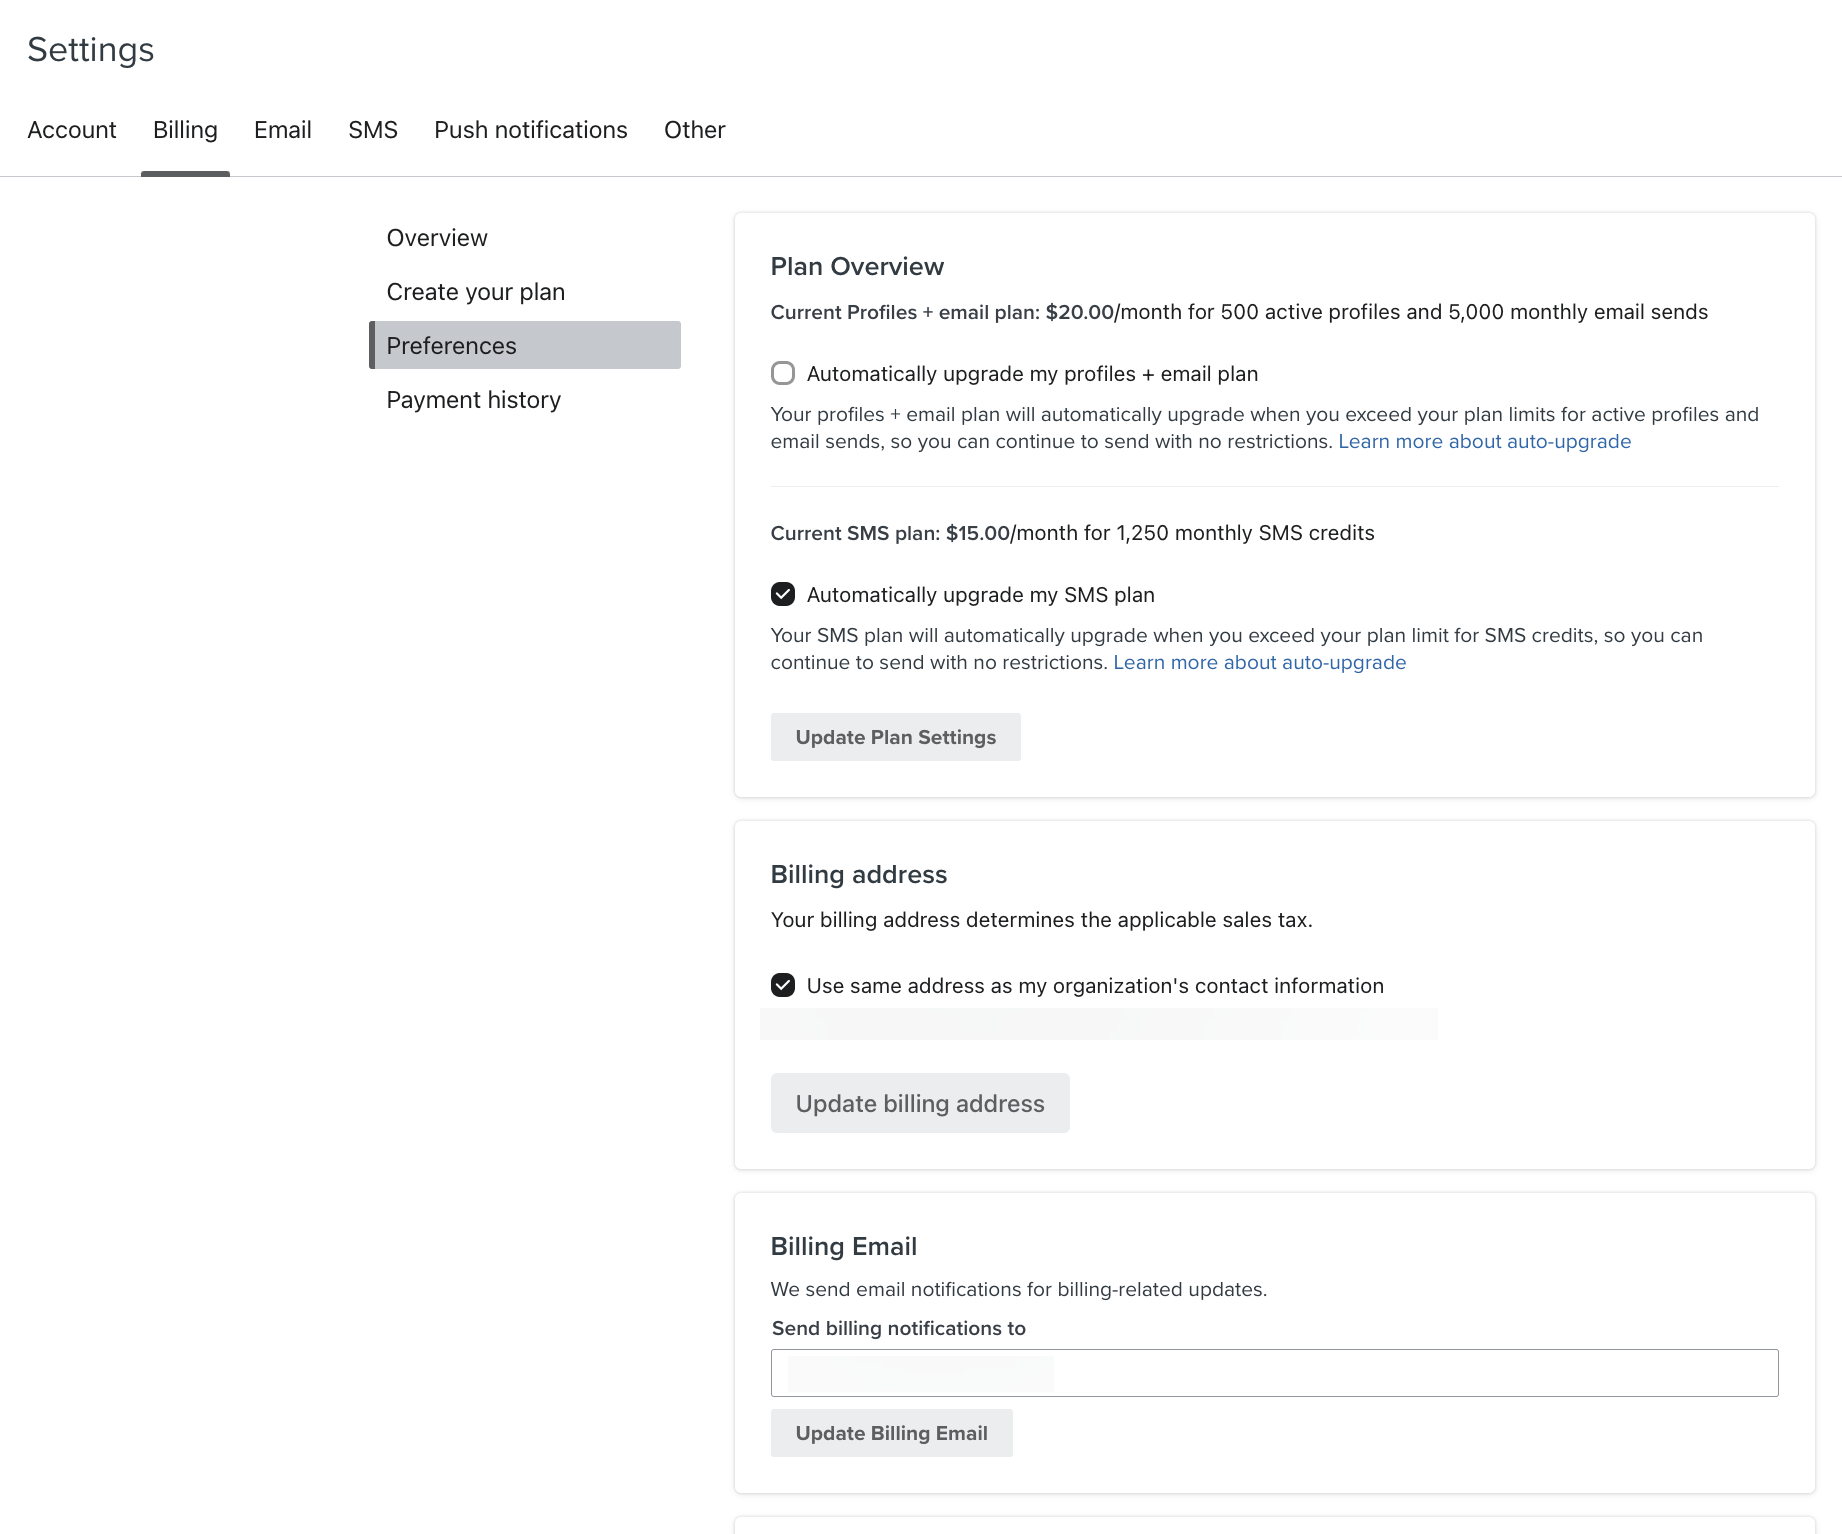Open auto-upgrade help for SMS plan
This screenshot has width=1842, height=1534.
click(1259, 662)
